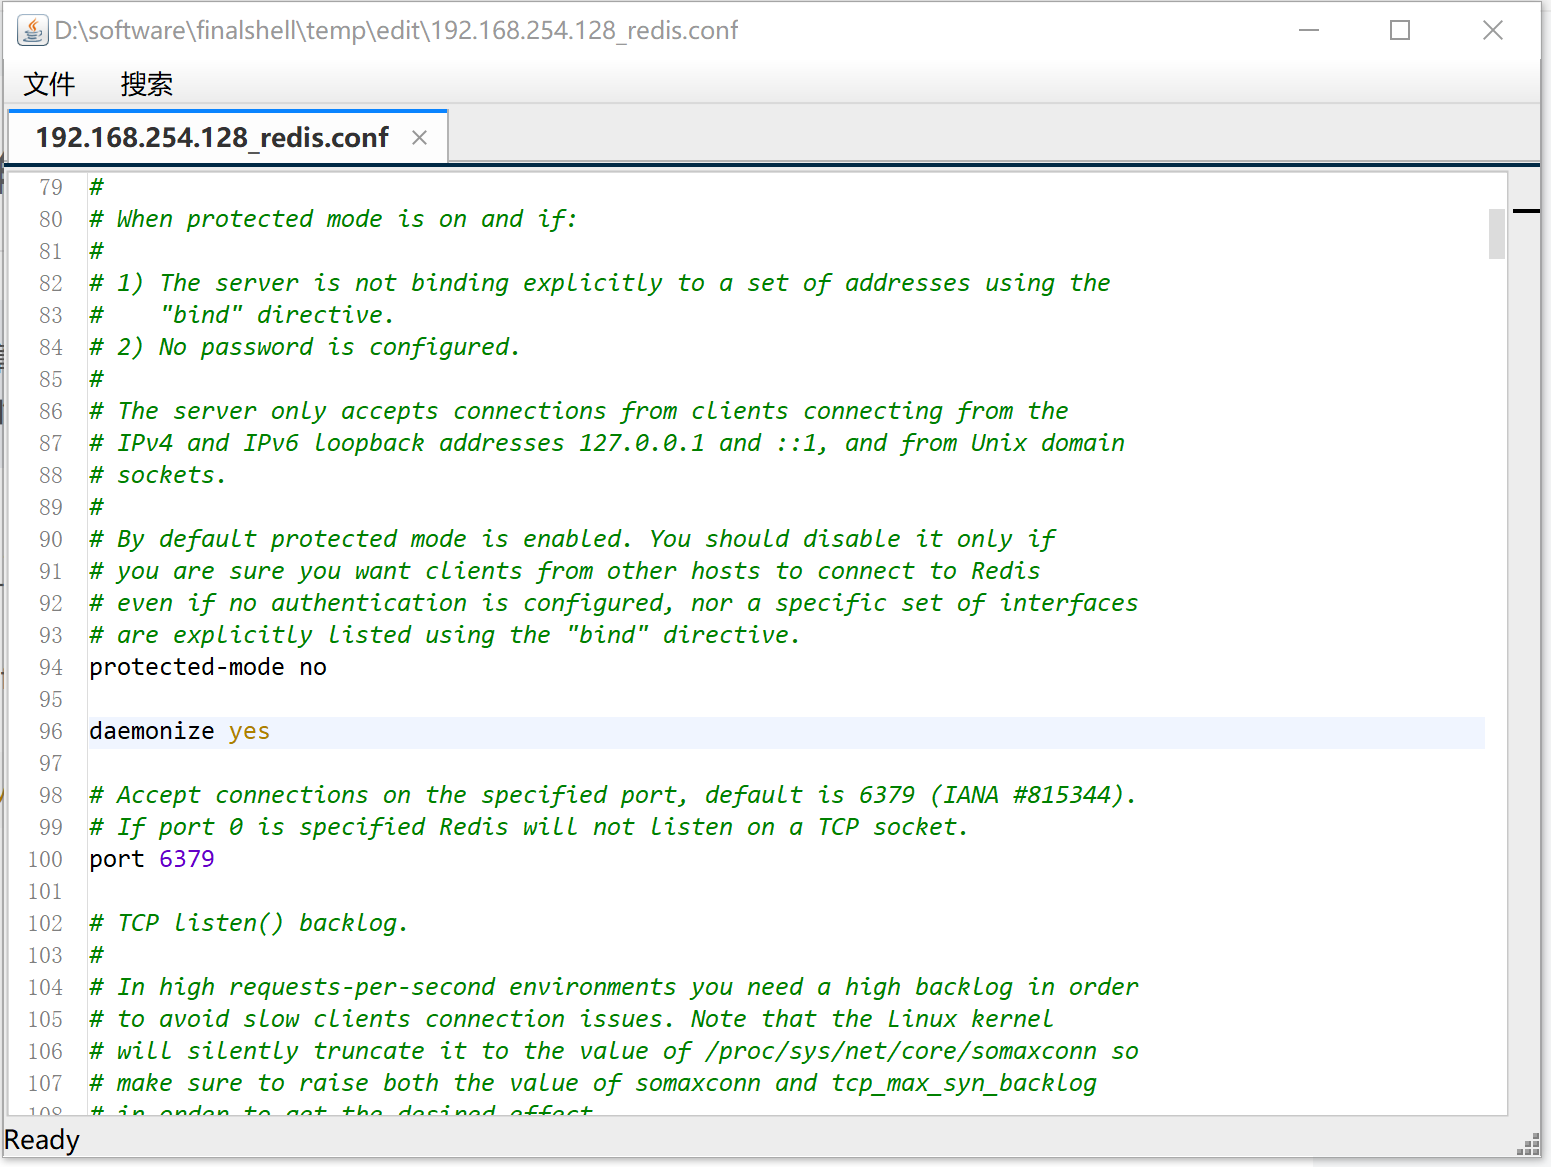1551x1167 pixels.
Task: Click the 'make sure to raise both' line
Action: 593,1083
